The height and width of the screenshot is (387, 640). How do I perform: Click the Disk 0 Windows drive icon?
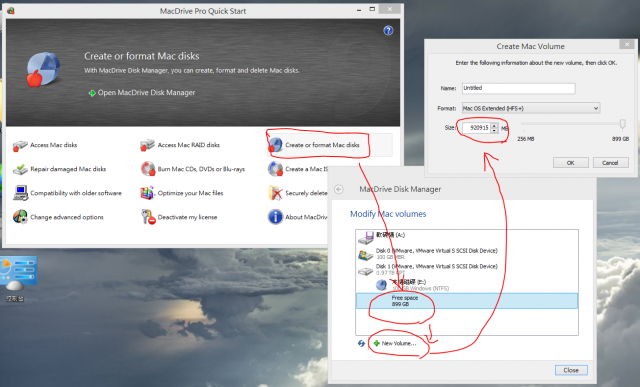(x=365, y=254)
